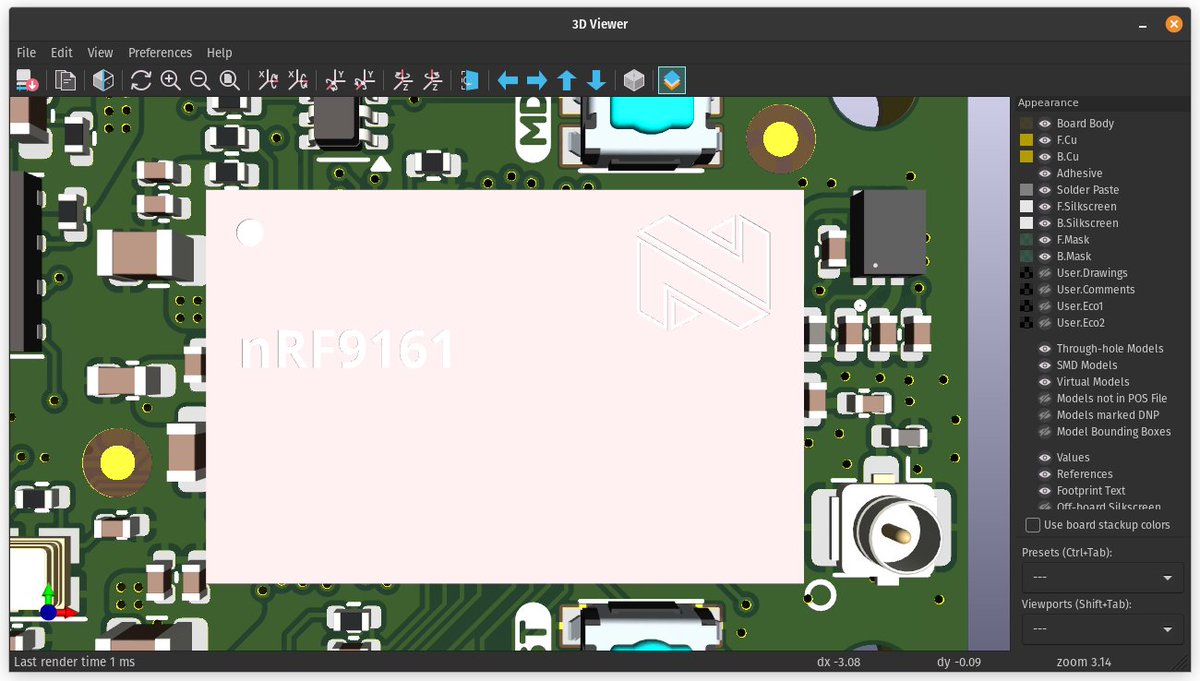Viewport: 1200px width, 681px height.
Task: Click the F.Mask green color swatch
Action: pyautogui.click(x=1026, y=240)
